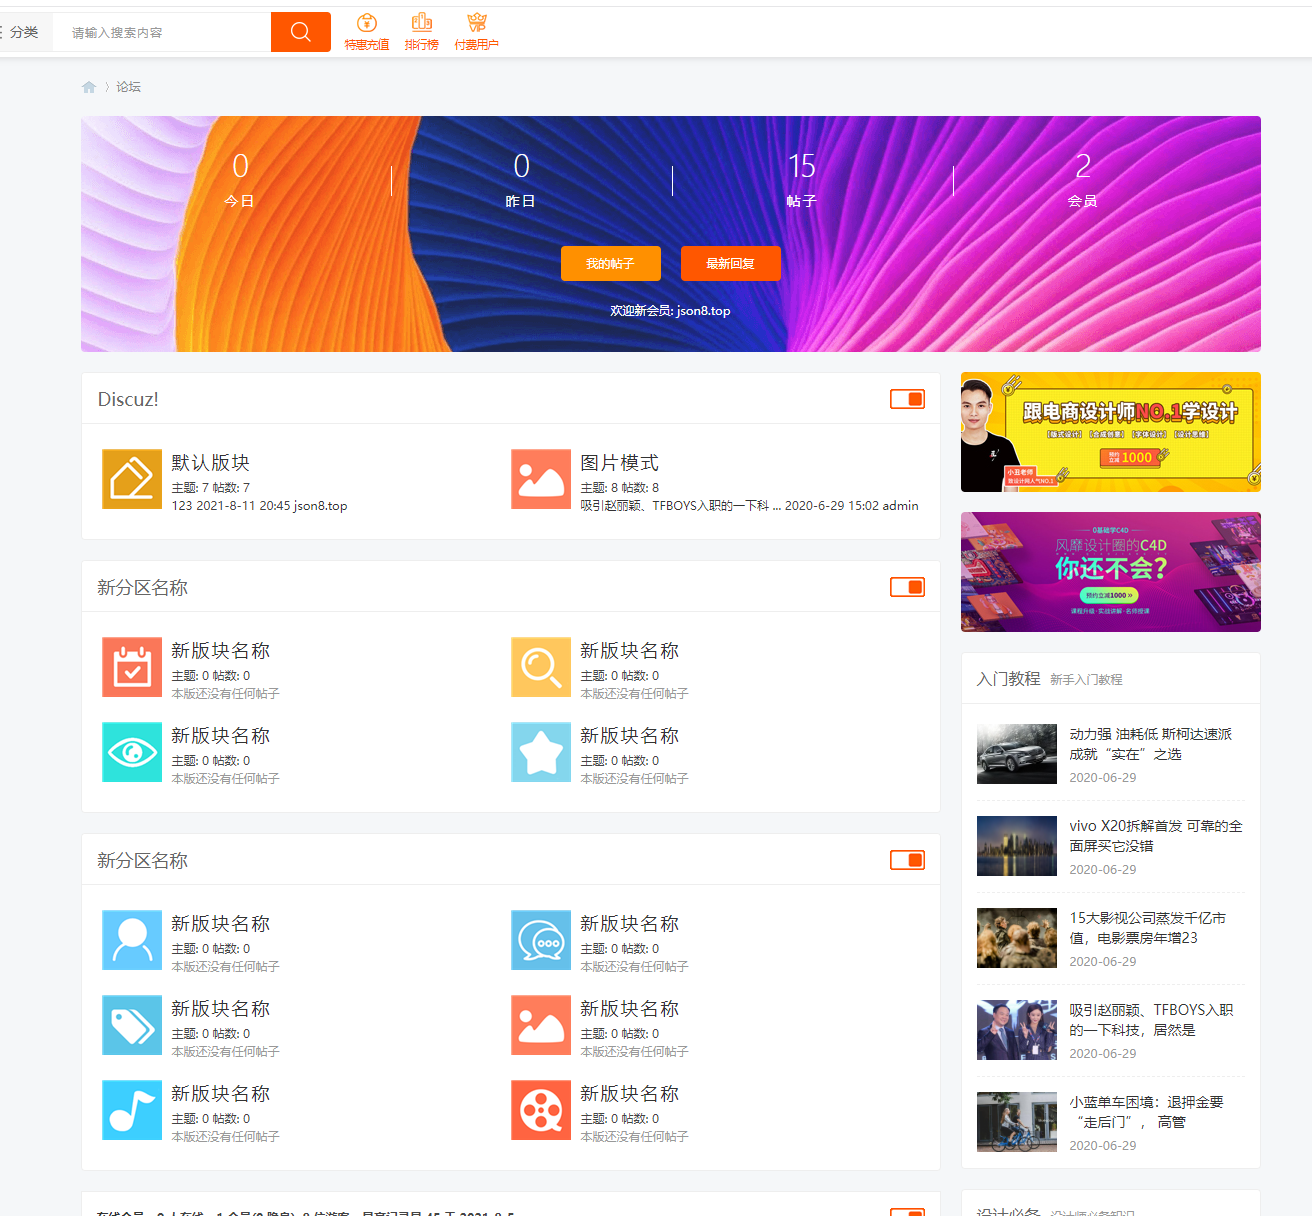Click the 我的帖子 button

pyautogui.click(x=610, y=263)
